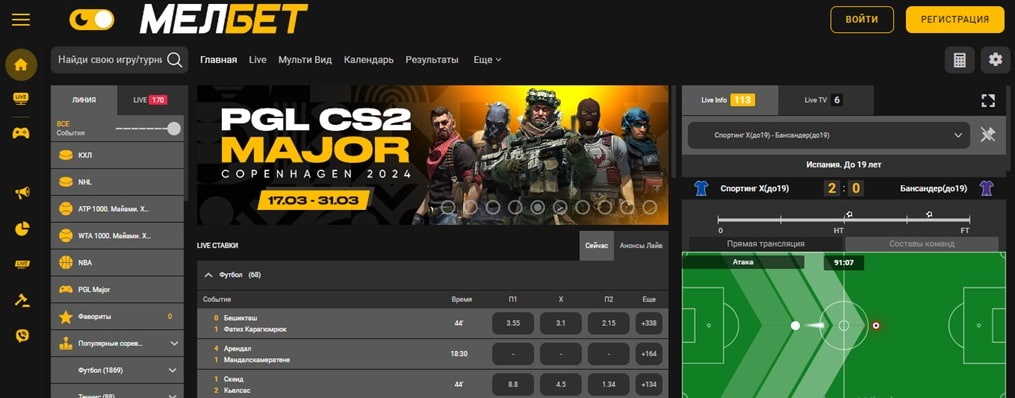Select the first banner carousel dot
Viewport: 1015px width, 398px height.
coord(448,207)
